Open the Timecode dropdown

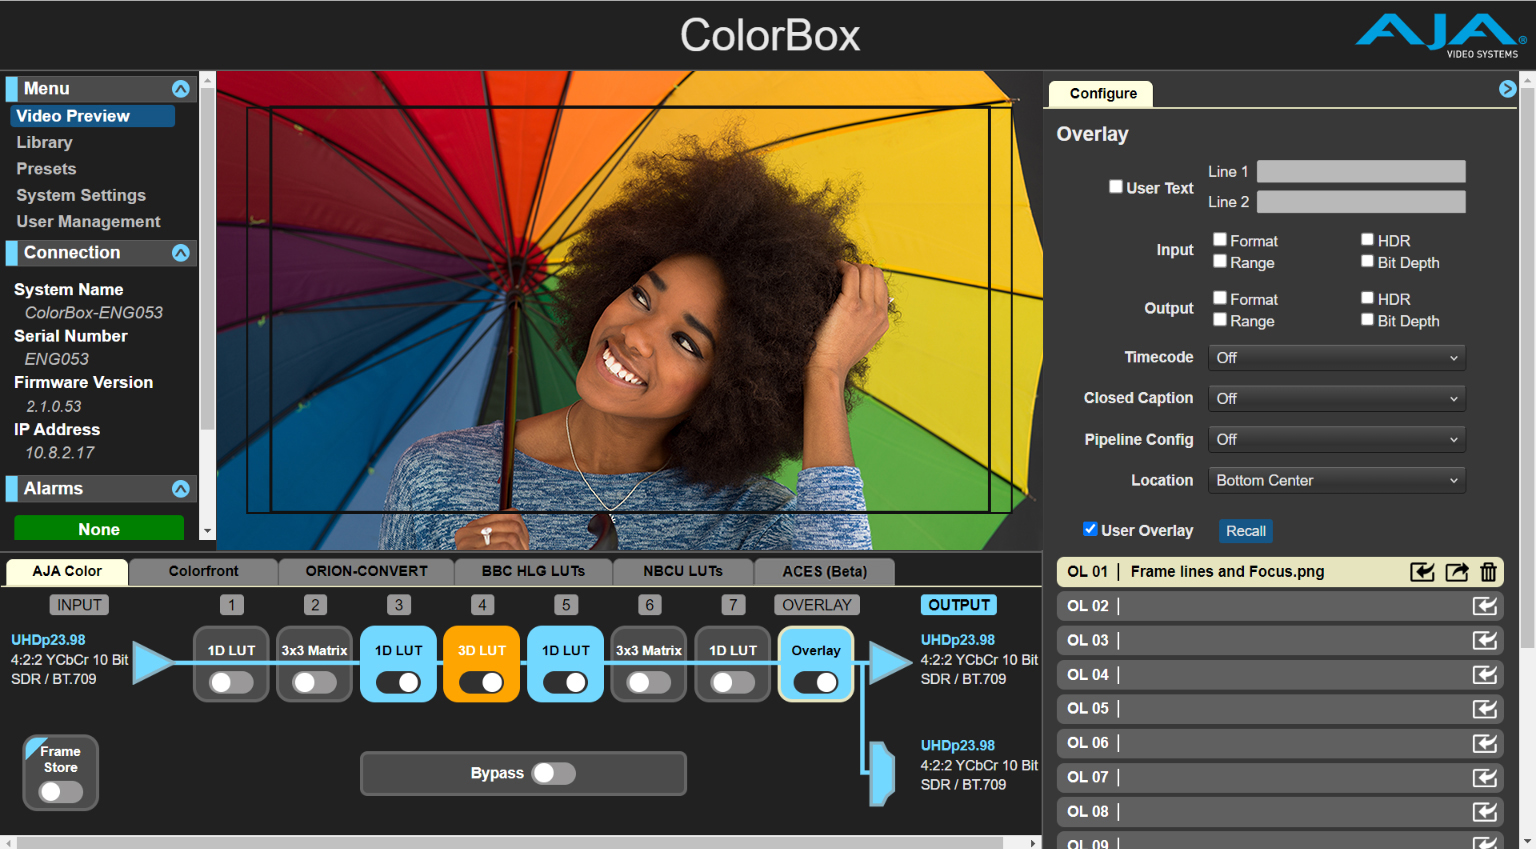[1336, 357]
